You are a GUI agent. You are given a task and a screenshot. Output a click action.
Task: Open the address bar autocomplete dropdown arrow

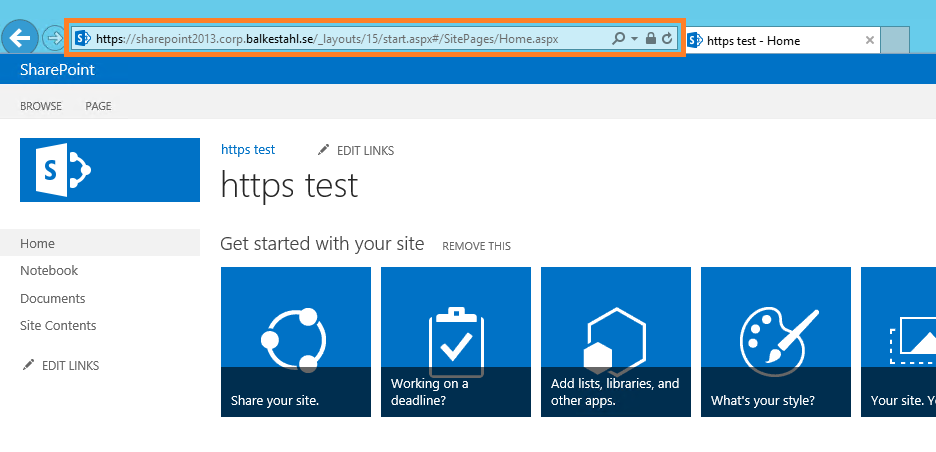click(634, 39)
